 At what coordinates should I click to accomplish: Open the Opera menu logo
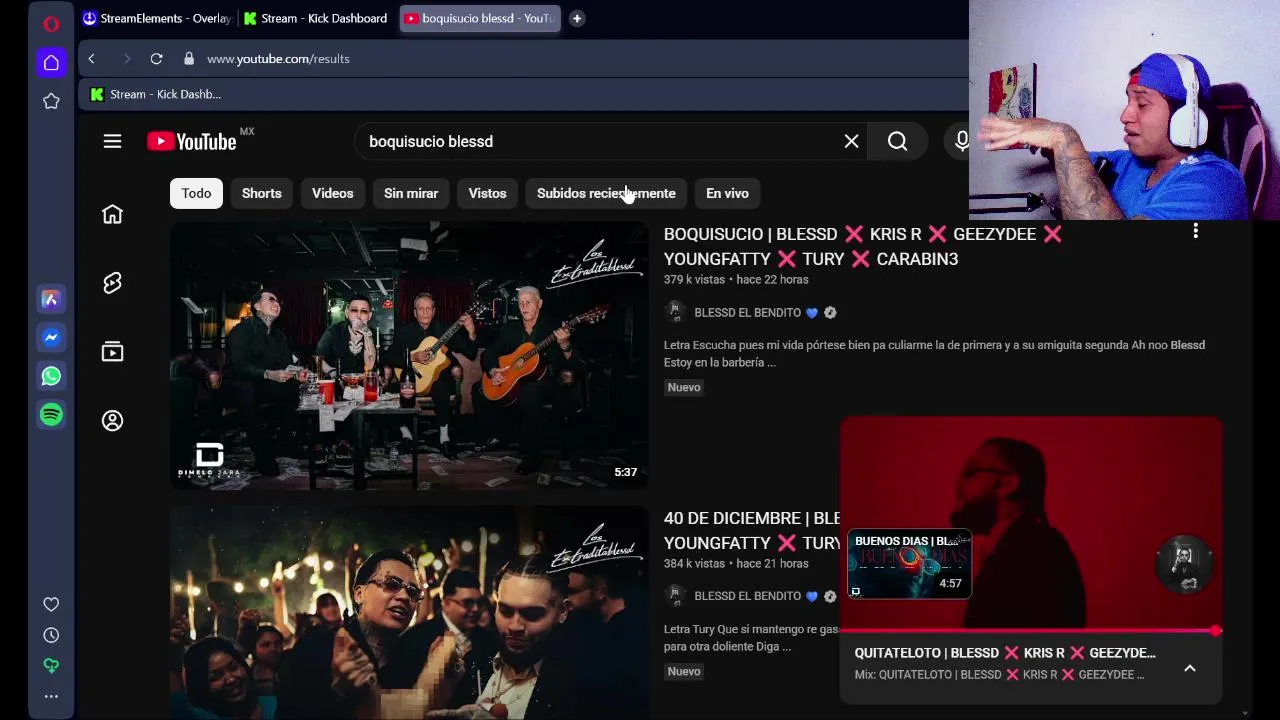point(51,24)
